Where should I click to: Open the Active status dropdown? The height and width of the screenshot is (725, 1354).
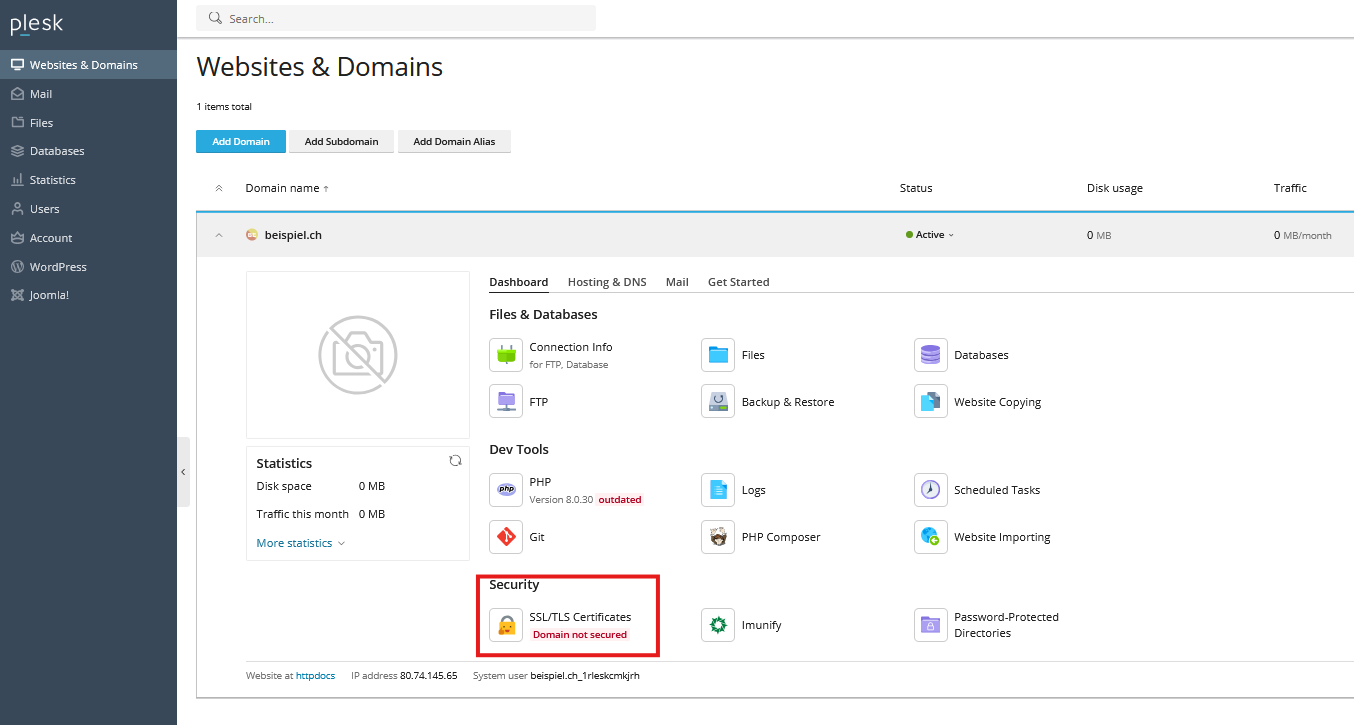tap(931, 235)
